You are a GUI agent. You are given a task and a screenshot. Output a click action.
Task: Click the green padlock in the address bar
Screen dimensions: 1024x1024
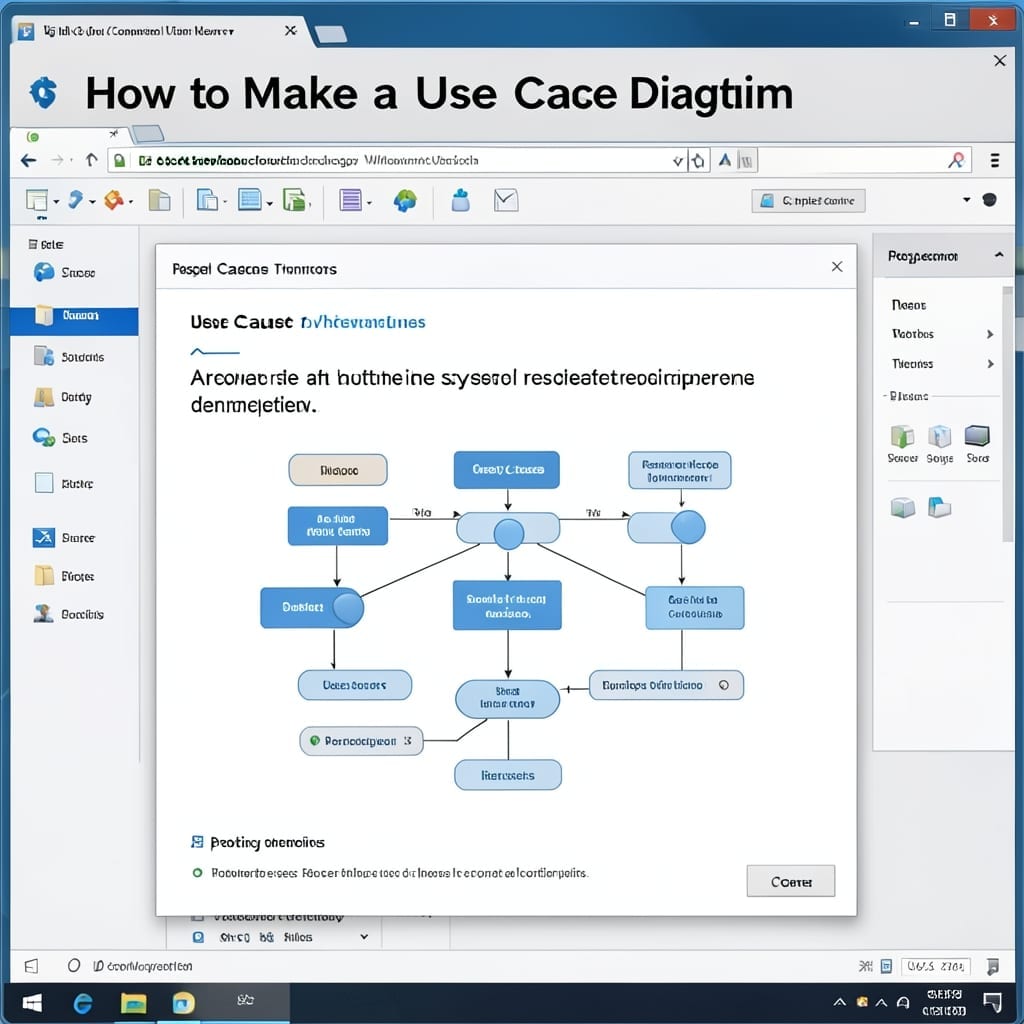point(120,161)
